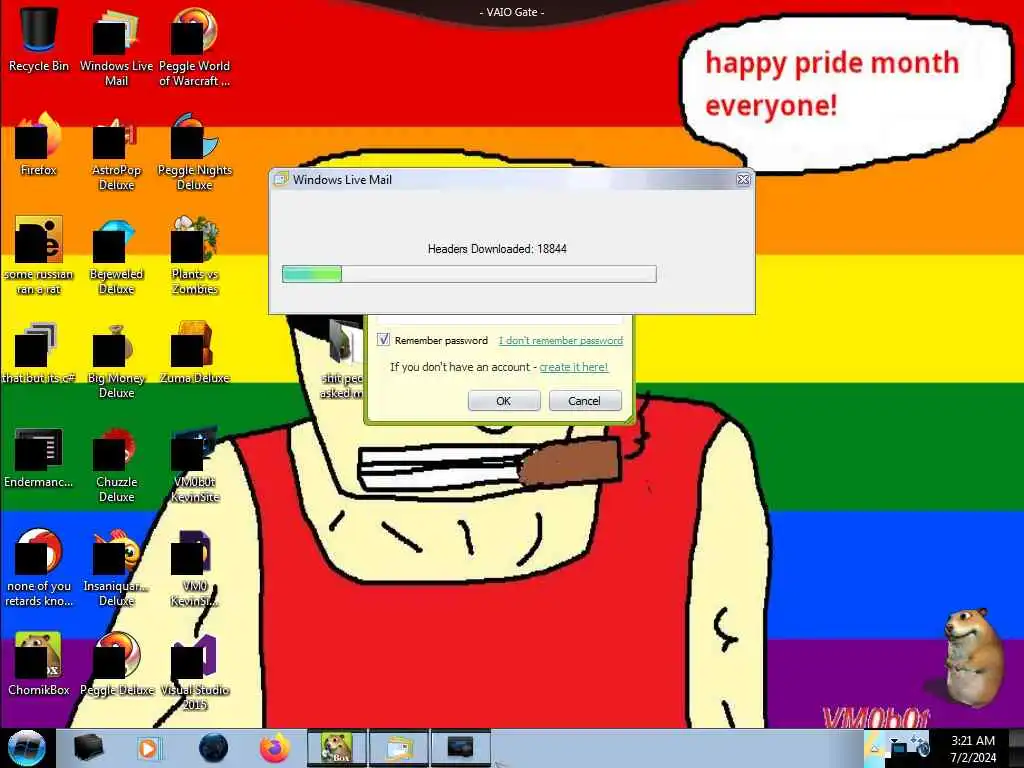Click the swirl tray icon
1024x768 pixels.
pyautogui.click(x=920, y=745)
